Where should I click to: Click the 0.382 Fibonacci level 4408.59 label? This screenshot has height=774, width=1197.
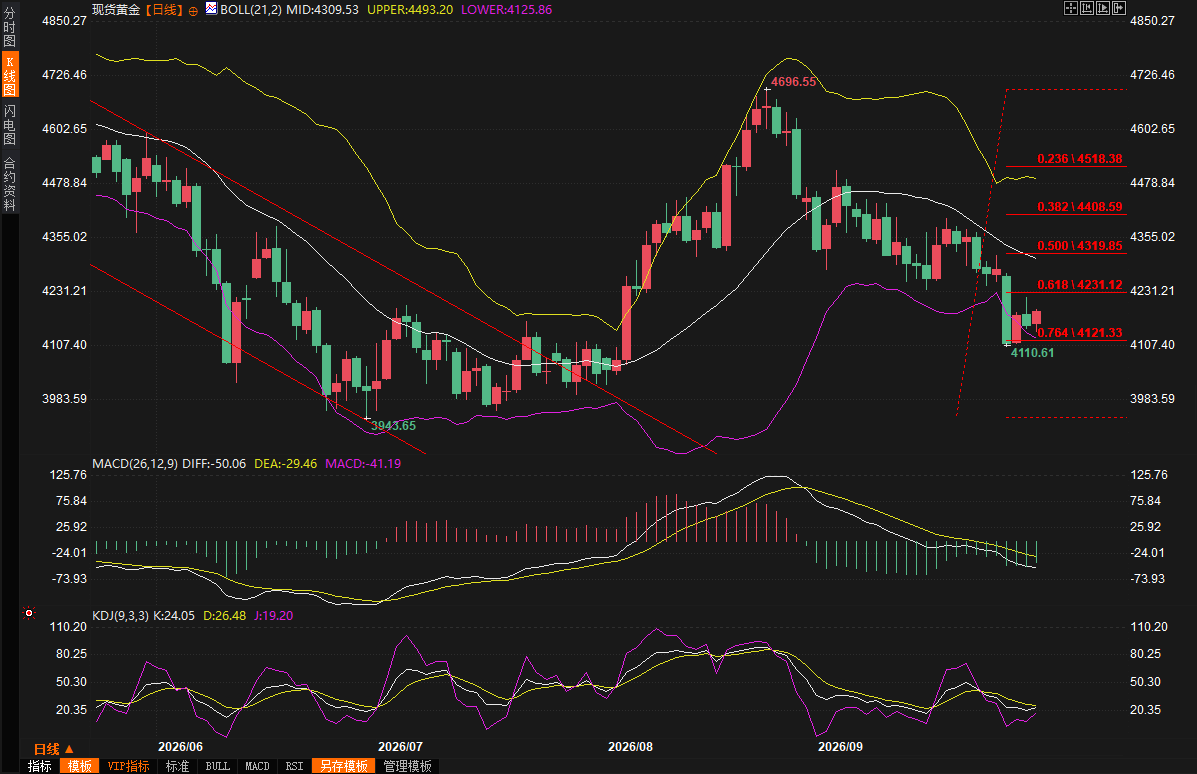click(x=1079, y=207)
